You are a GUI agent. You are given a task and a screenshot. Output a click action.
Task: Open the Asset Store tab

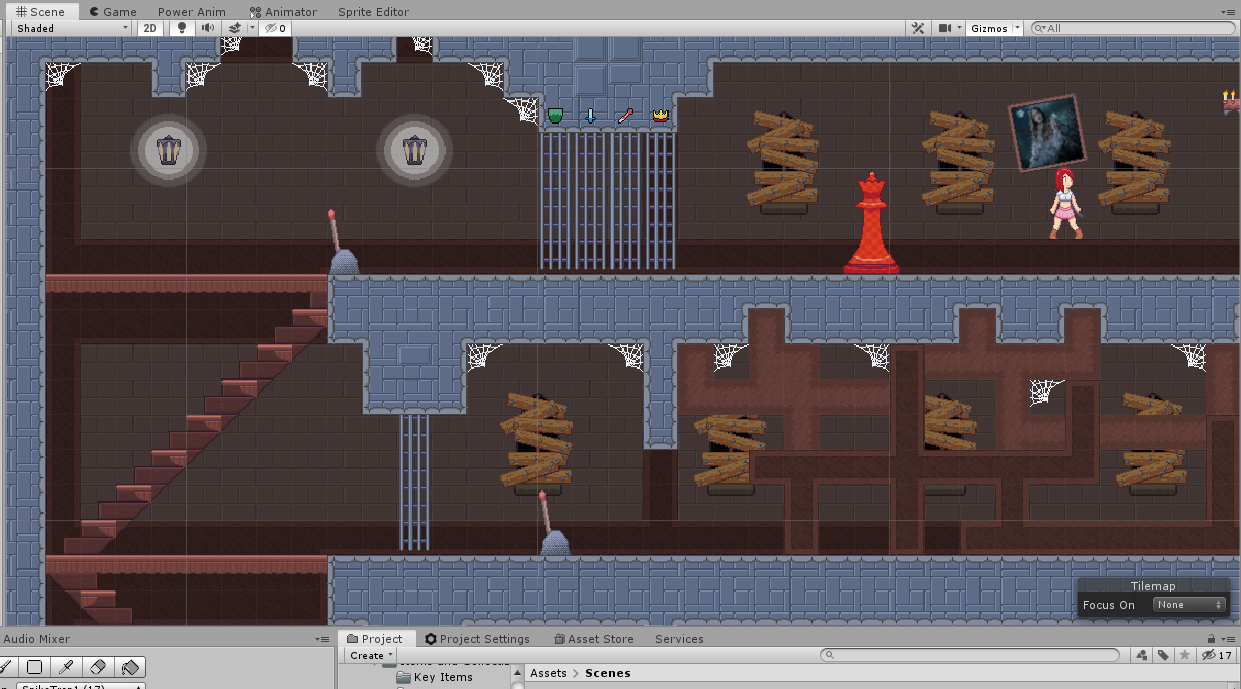tap(593, 639)
